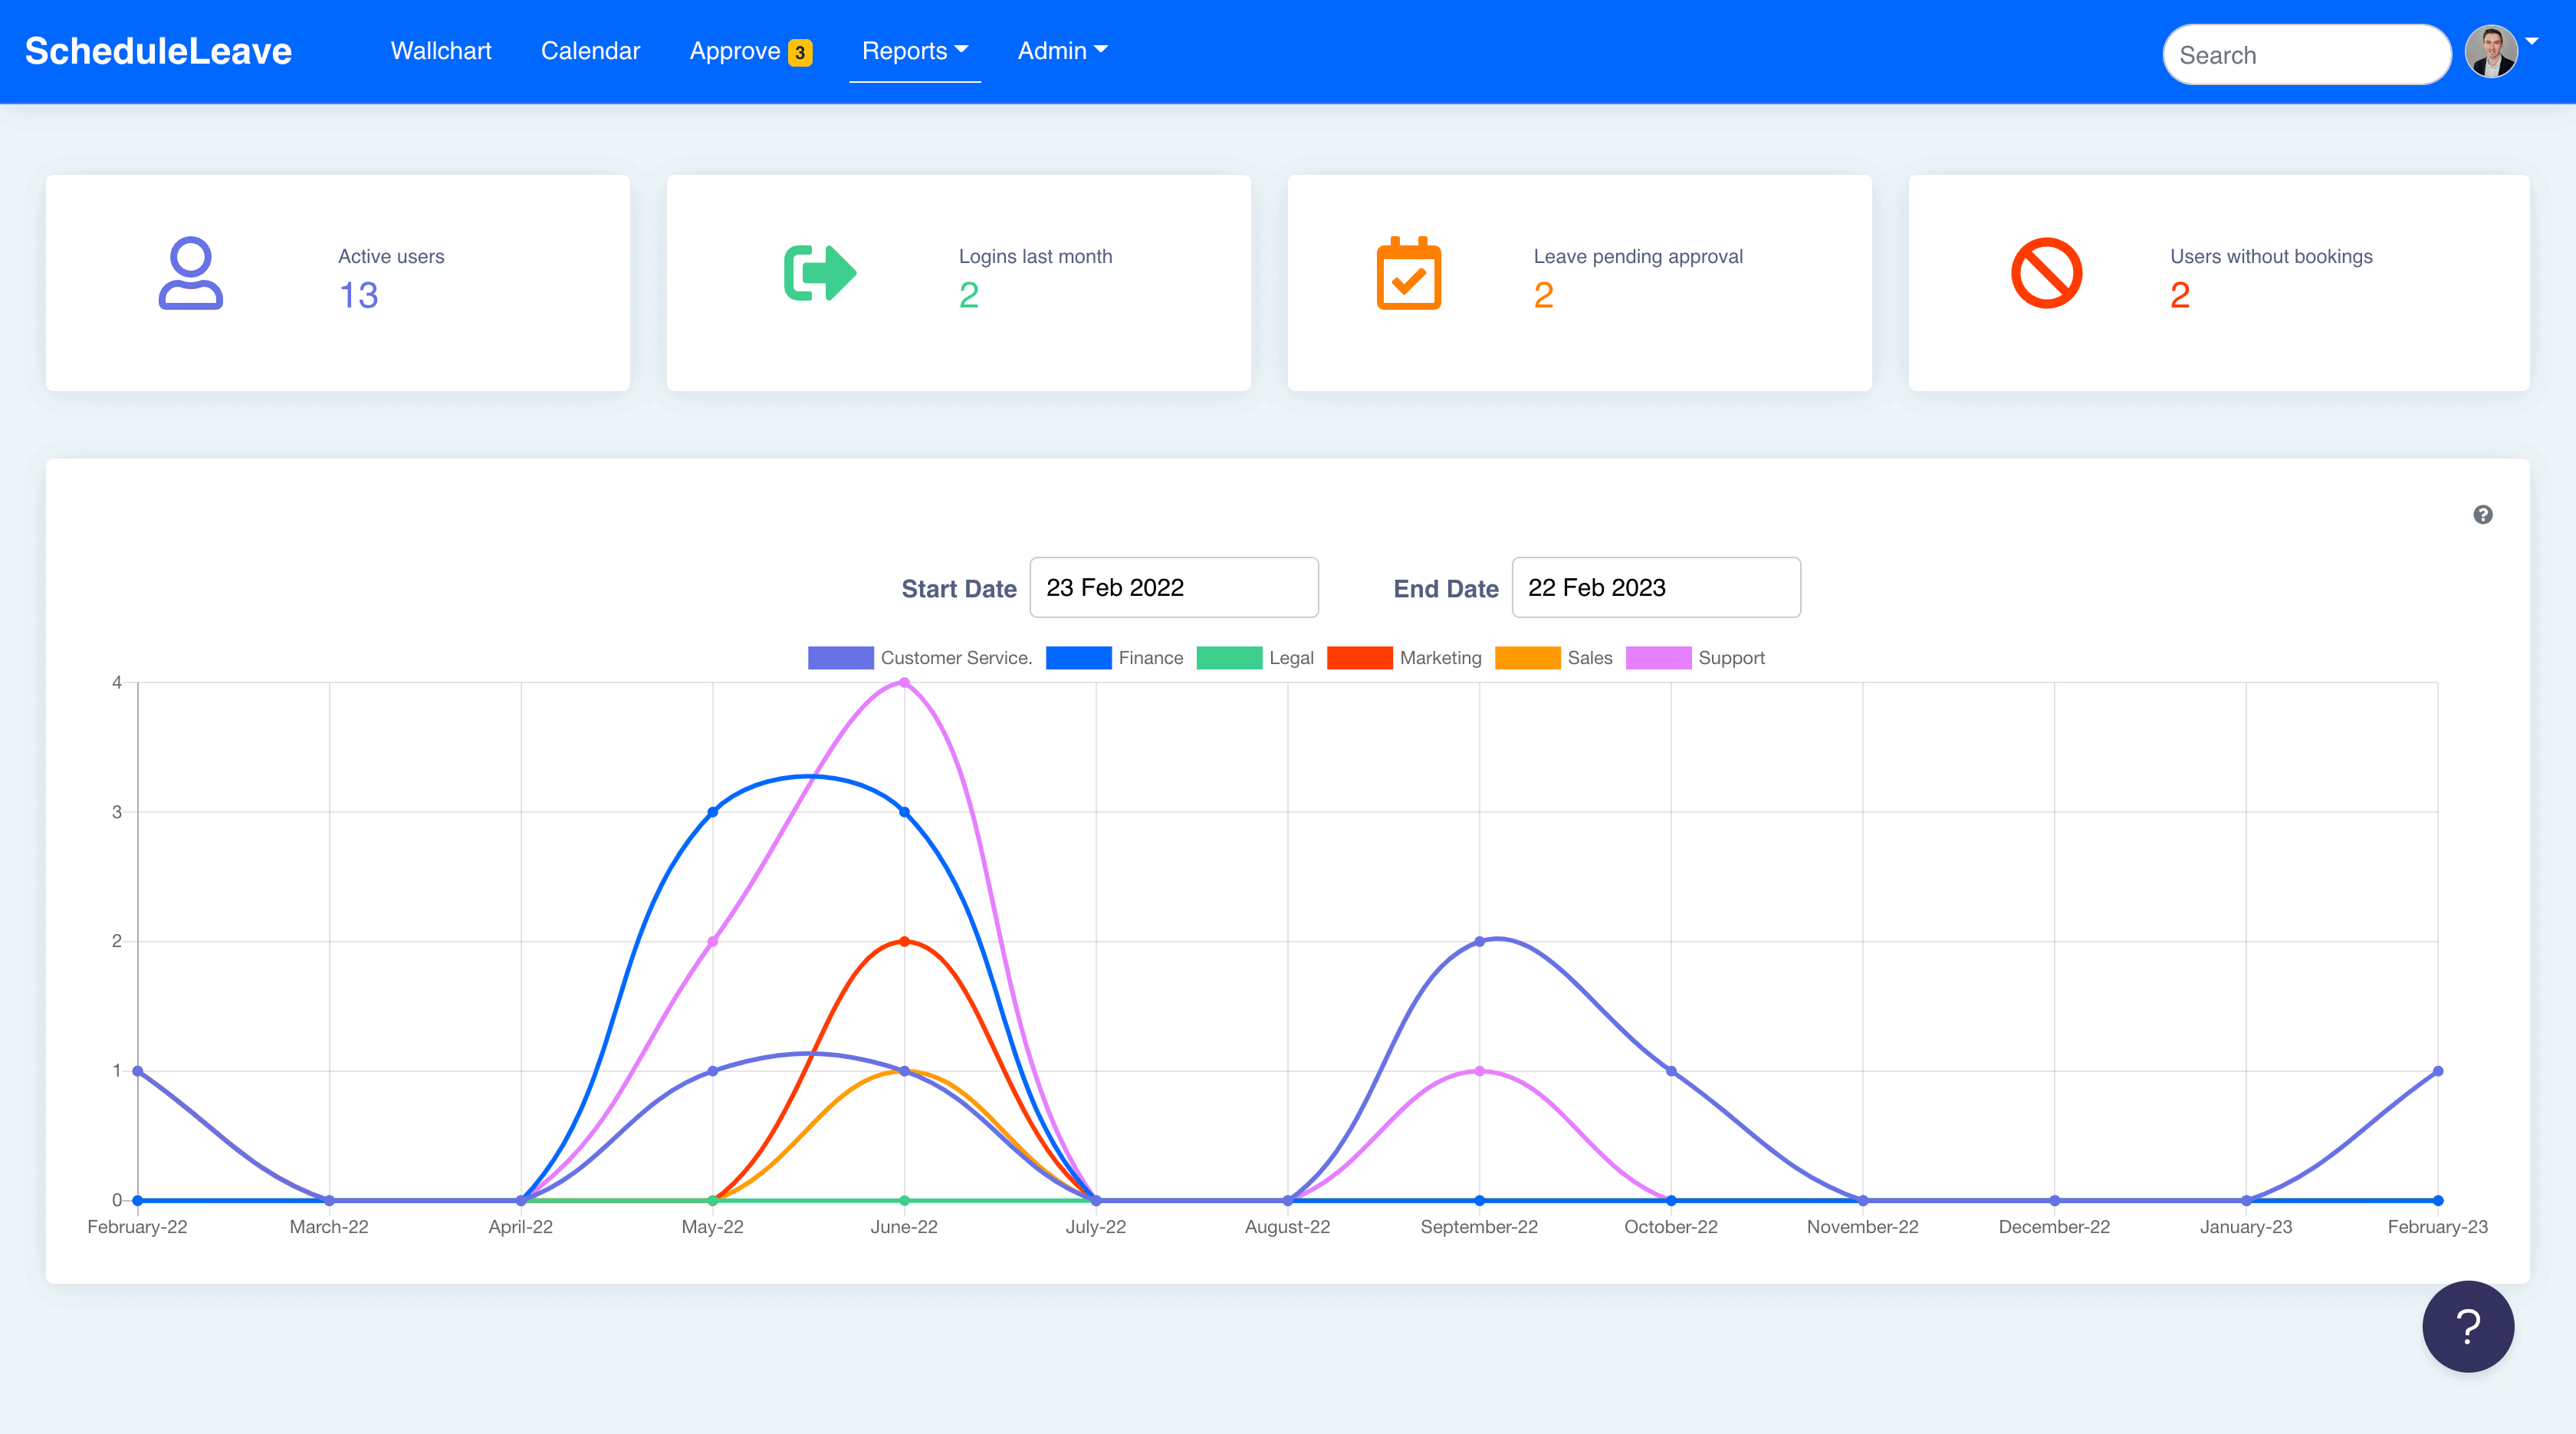Viewport: 2576px width, 1434px height.
Task: Expand the Admin dropdown menu
Action: [x=1062, y=51]
